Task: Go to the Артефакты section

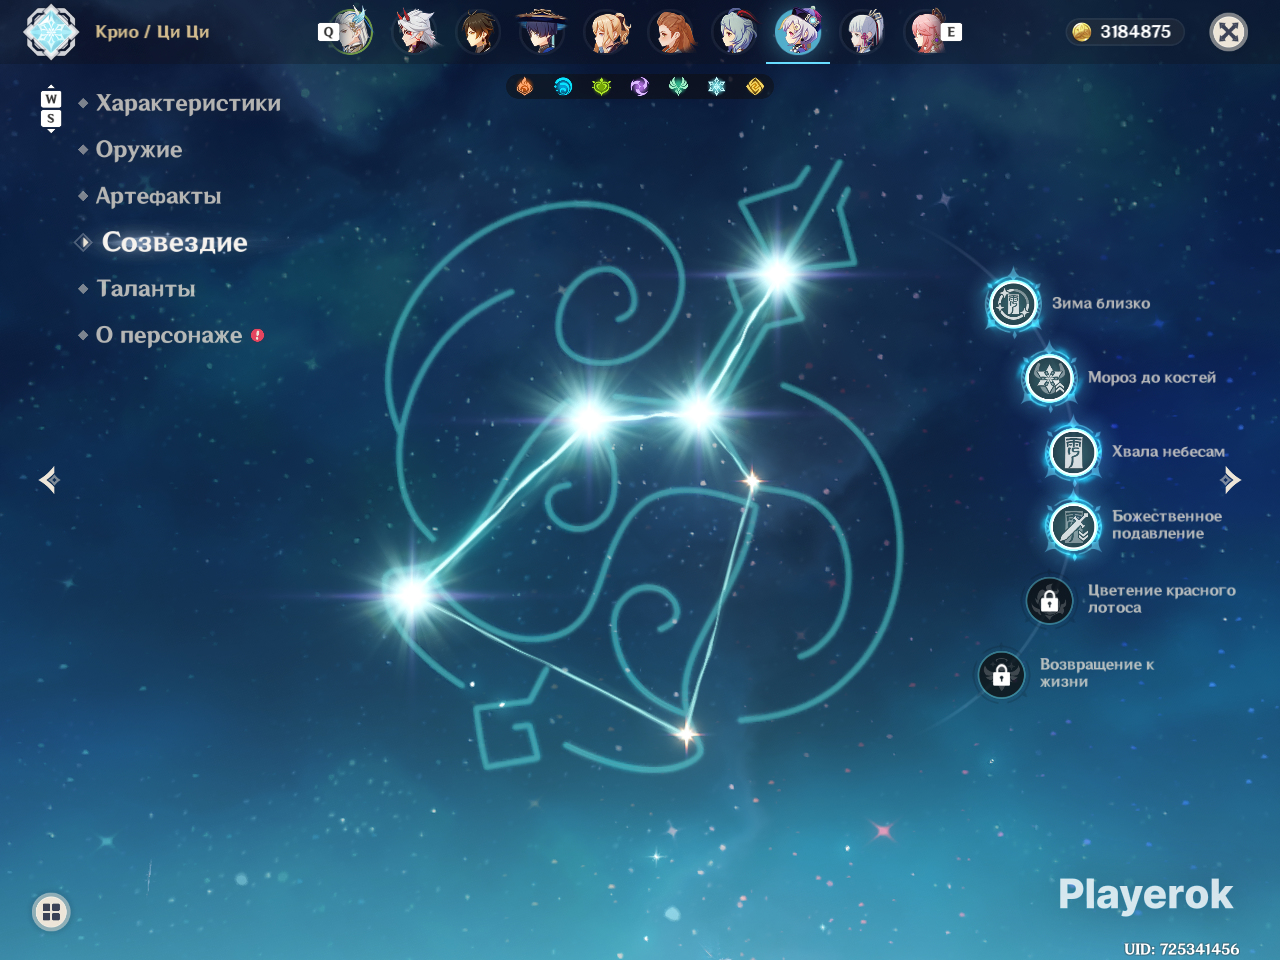Action: [x=158, y=196]
